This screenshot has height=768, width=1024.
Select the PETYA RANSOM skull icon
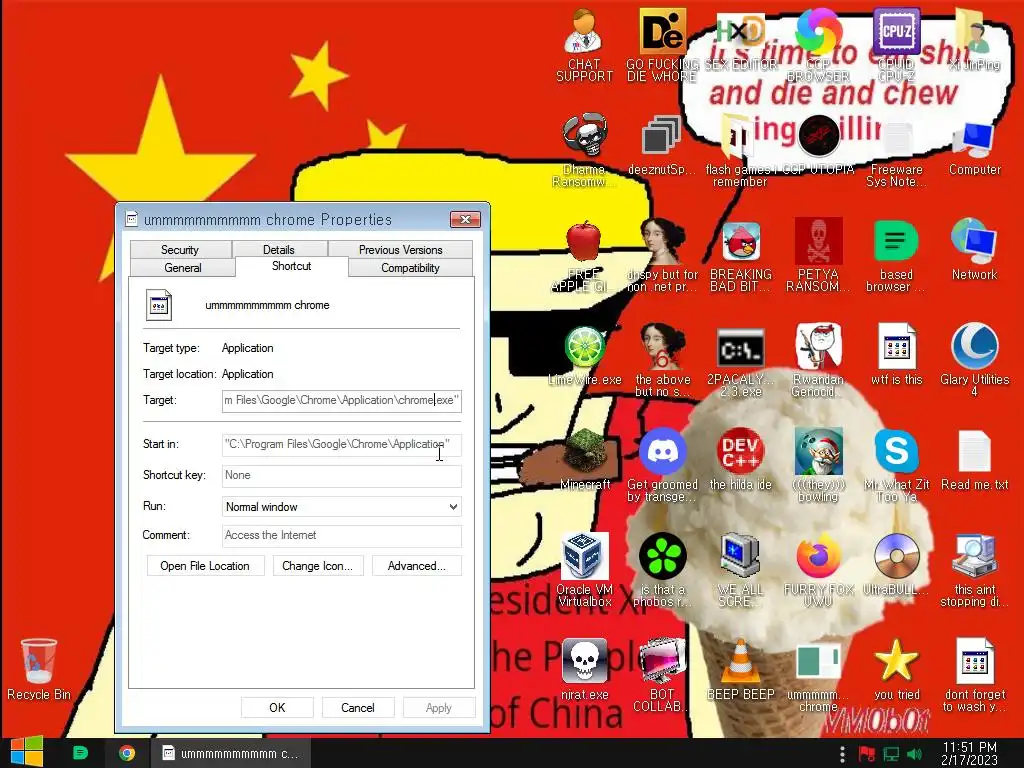tap(818, 255)
